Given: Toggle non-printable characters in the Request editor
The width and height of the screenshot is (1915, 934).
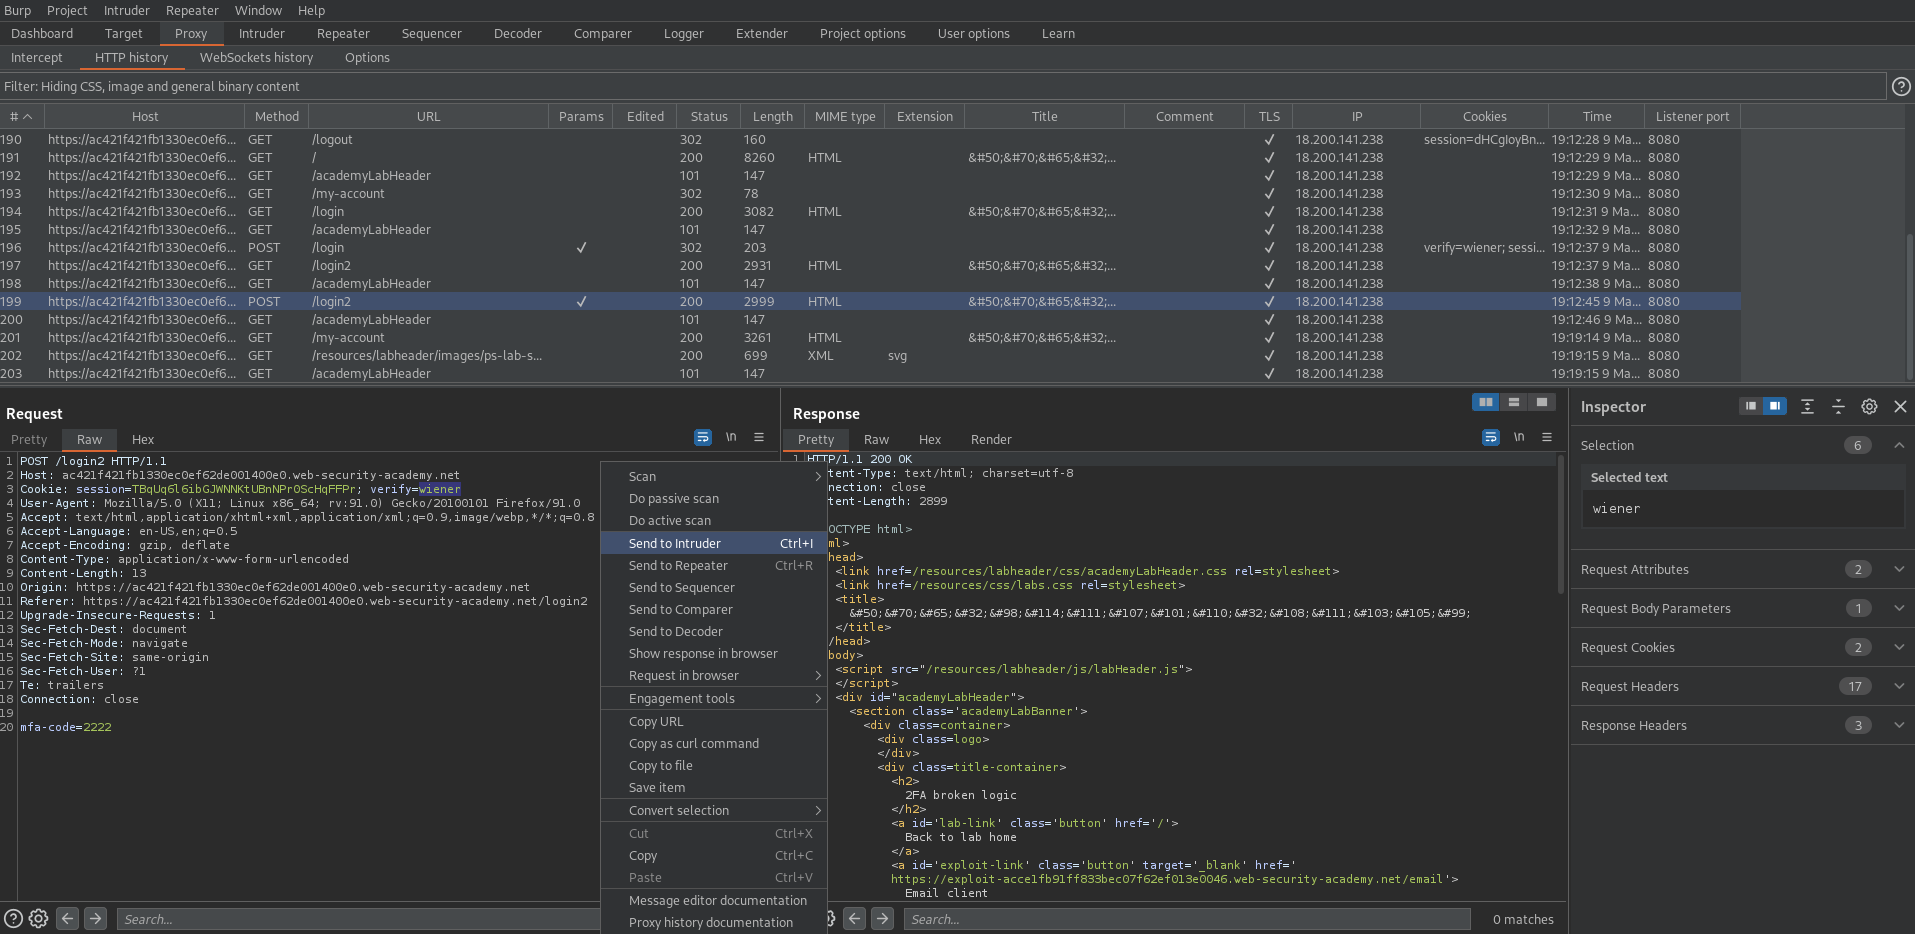Looking at the screenshot, I should point(731,437).
